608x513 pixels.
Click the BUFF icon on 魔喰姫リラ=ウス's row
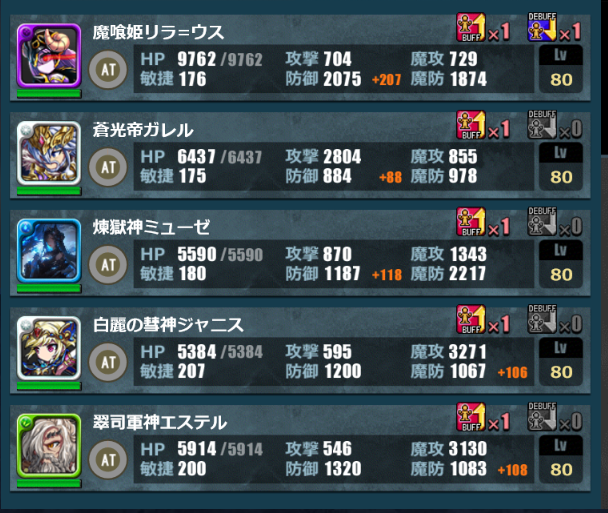(x=471, y=27)
